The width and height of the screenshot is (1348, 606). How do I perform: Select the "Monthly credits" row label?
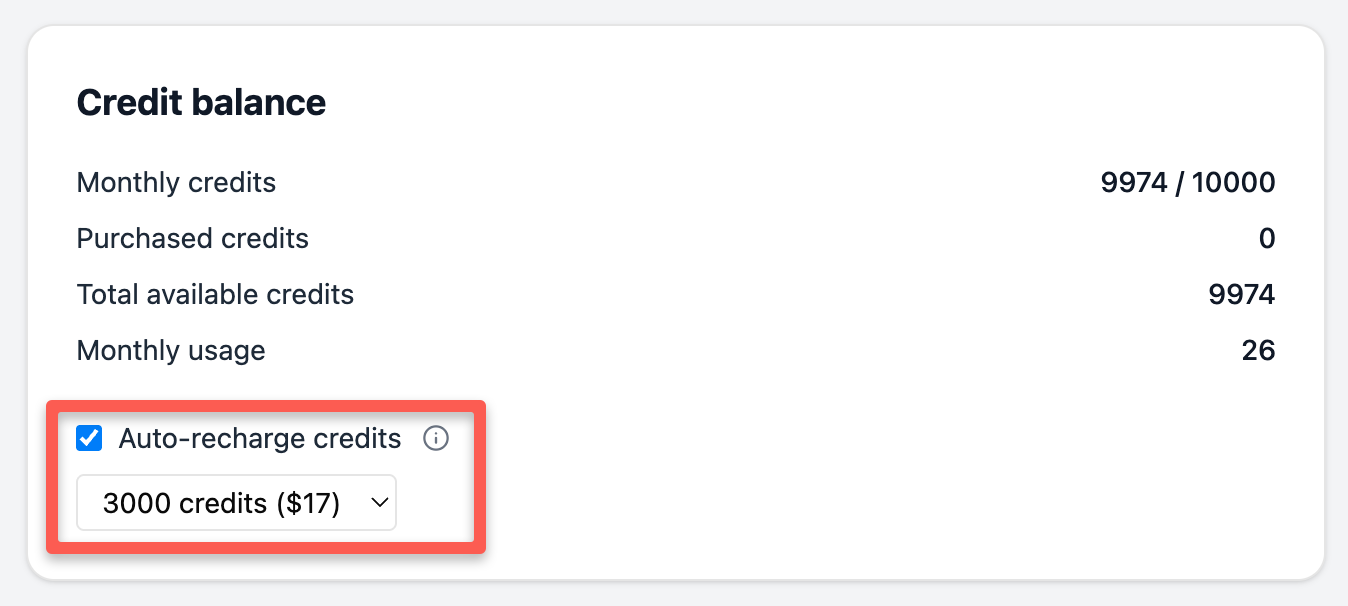click(x=176, y=183)
